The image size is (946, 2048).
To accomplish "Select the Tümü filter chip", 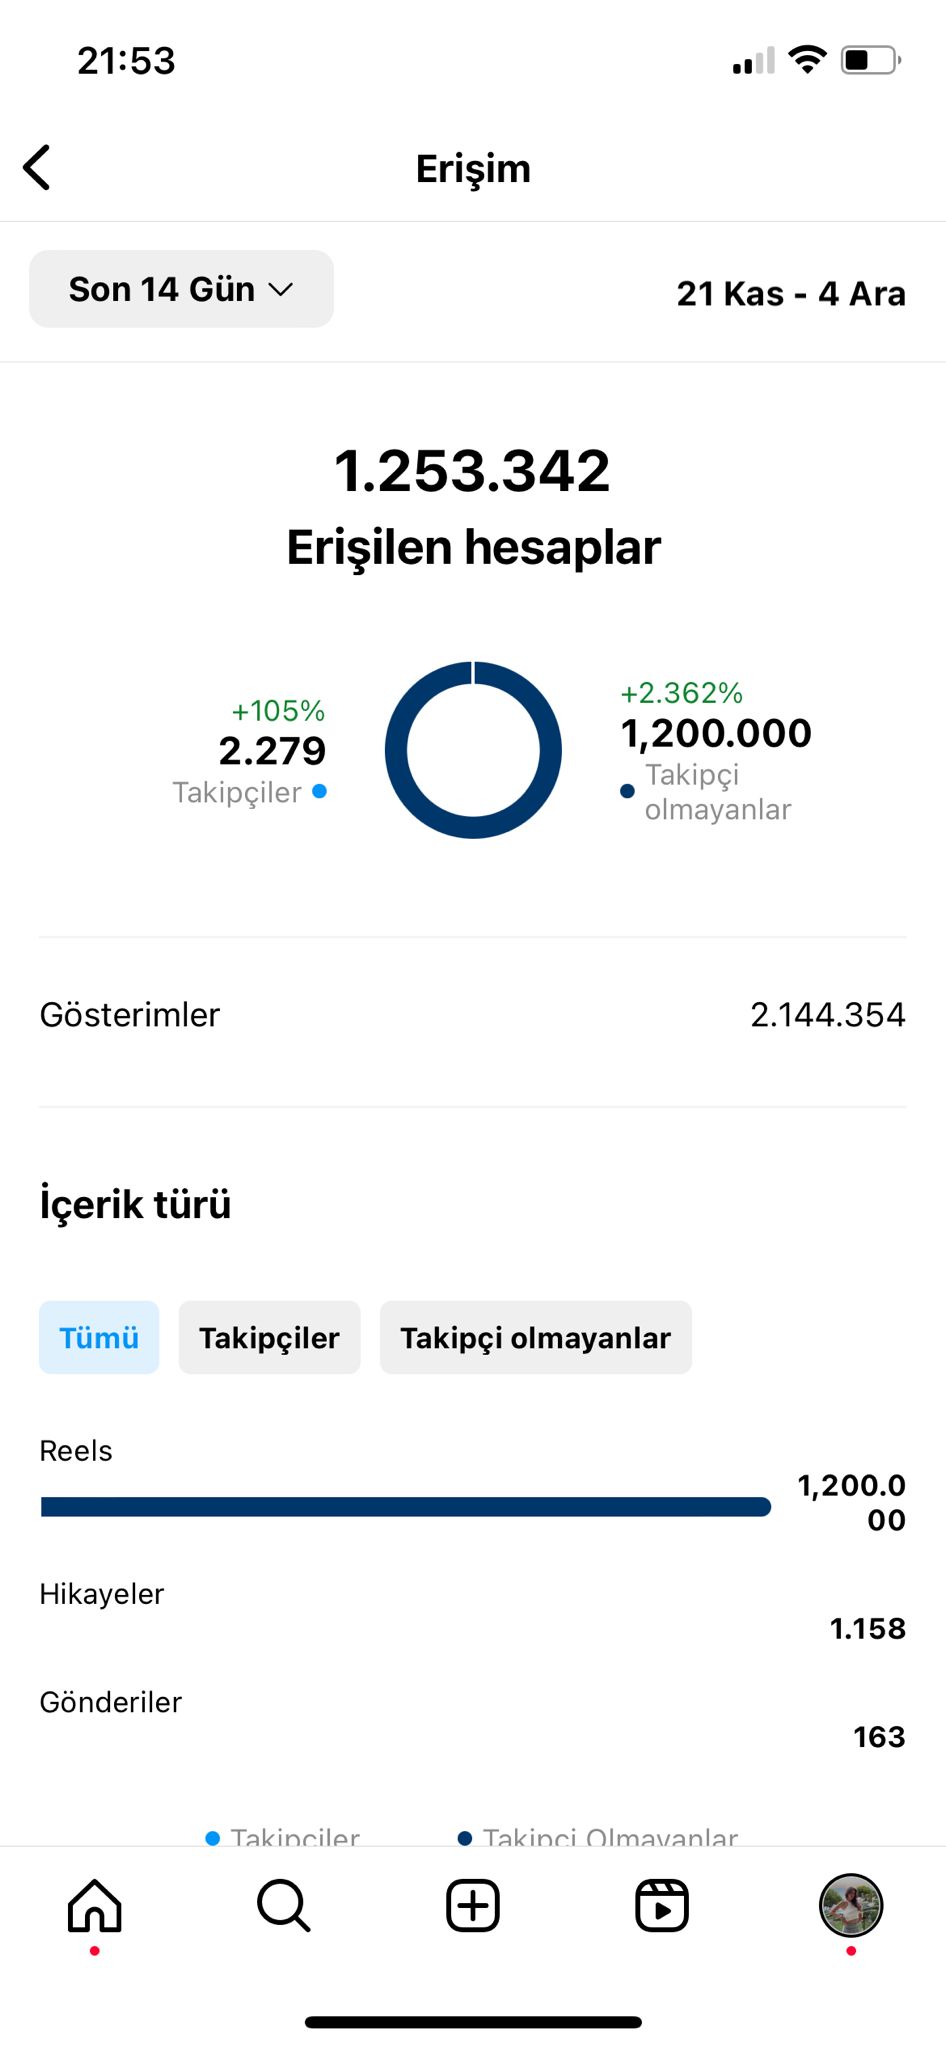I will (99, 1337).
